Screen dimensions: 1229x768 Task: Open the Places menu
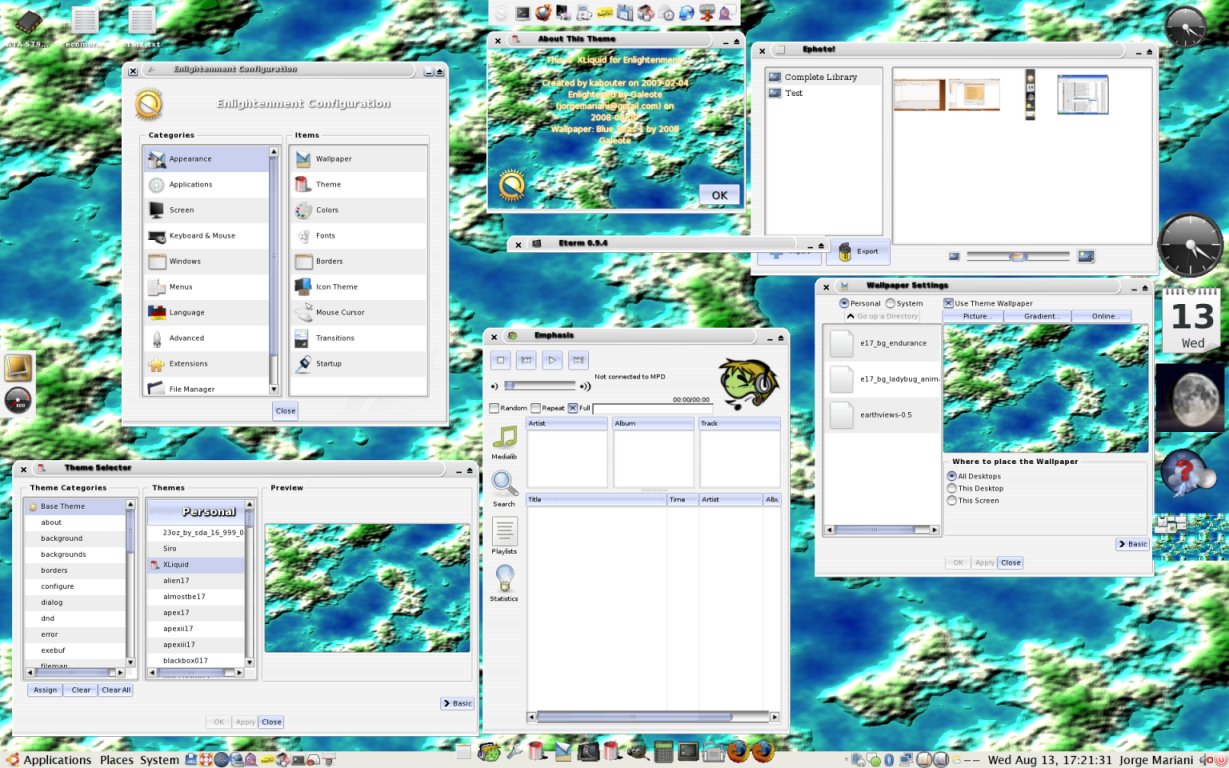116,760
